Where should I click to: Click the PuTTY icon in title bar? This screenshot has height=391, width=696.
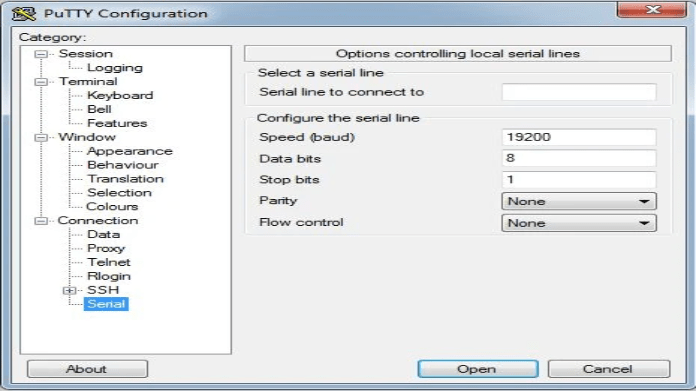tap(24, 14)
